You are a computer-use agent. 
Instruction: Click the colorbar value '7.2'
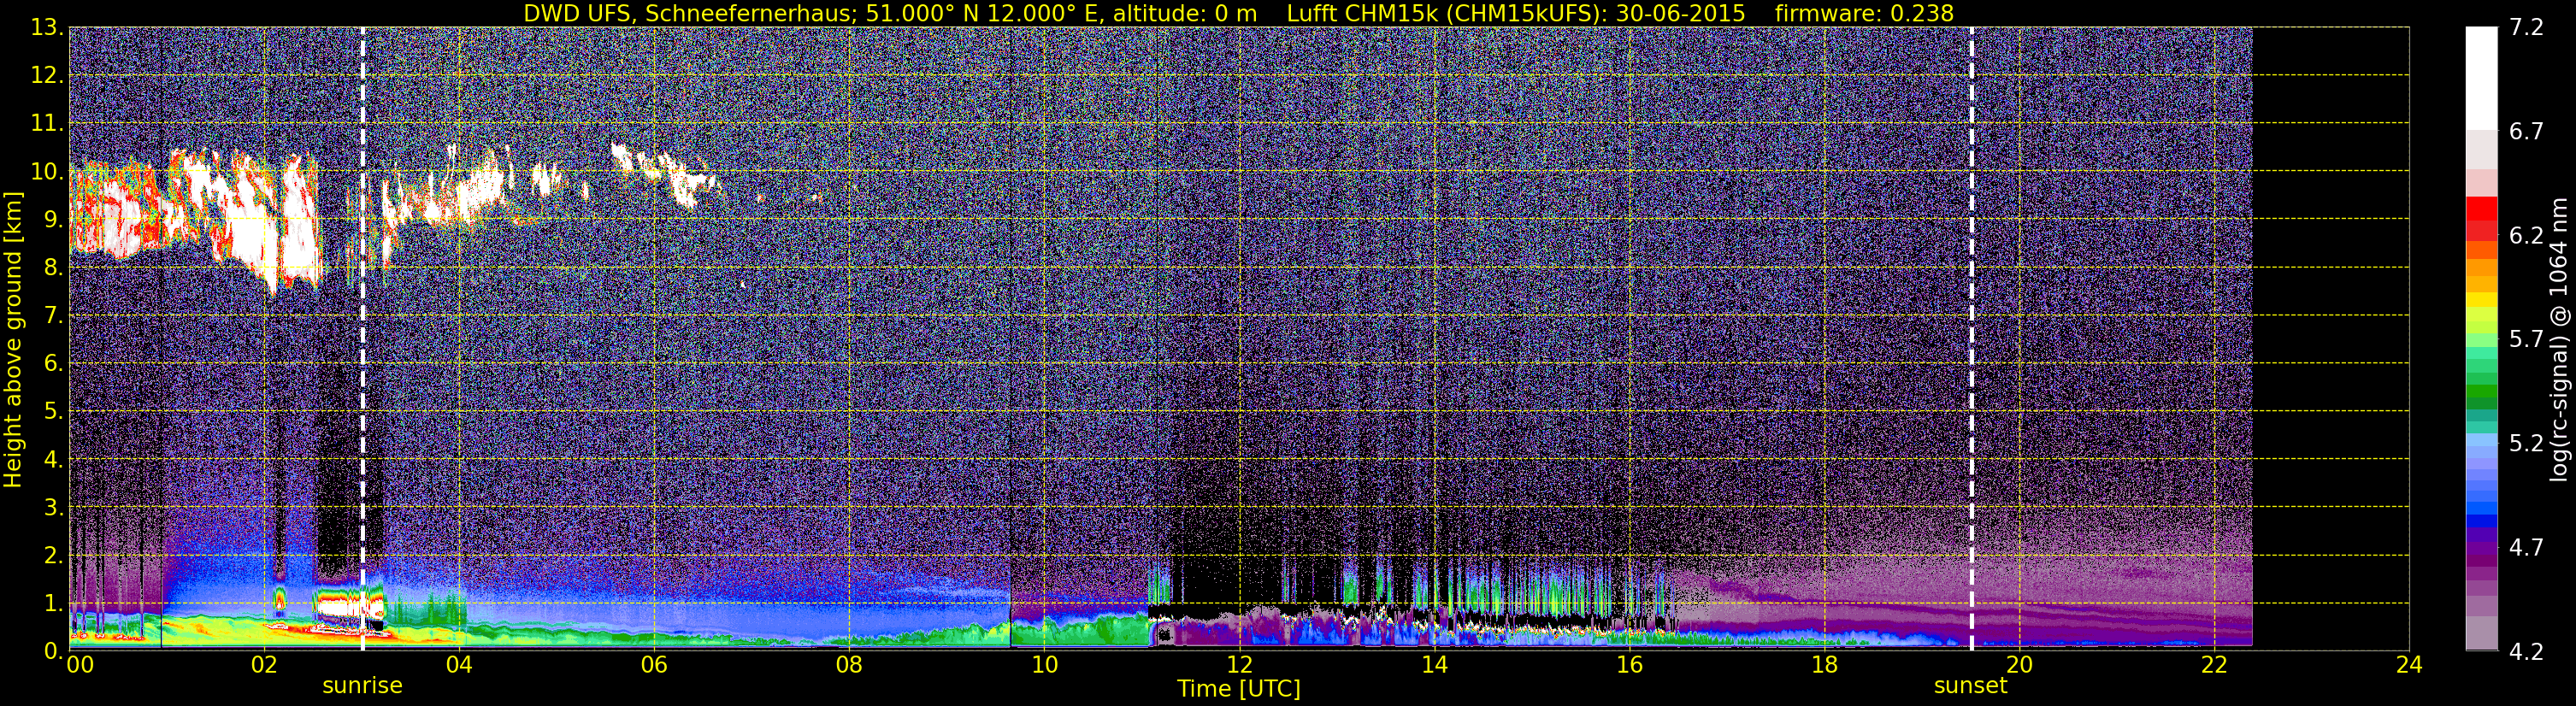[2526, 28]
